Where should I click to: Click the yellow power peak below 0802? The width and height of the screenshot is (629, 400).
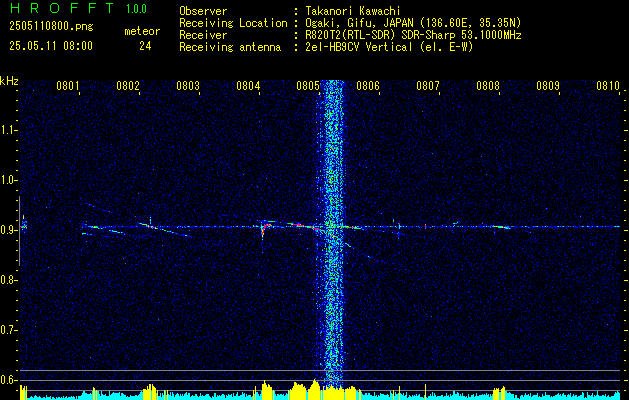pos(150,392)
